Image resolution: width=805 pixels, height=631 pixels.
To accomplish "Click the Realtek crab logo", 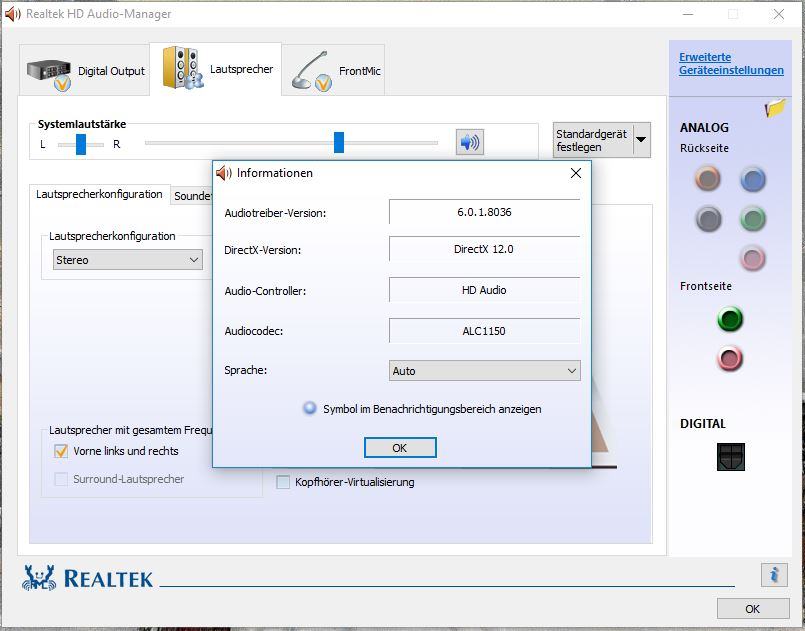I will coord(39,578).
